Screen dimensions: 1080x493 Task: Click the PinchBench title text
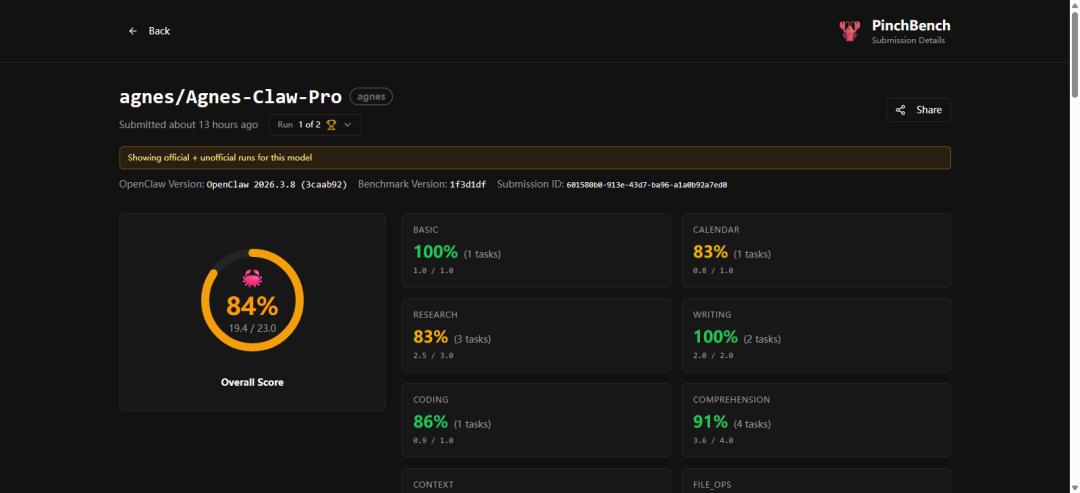pos(910,26)
